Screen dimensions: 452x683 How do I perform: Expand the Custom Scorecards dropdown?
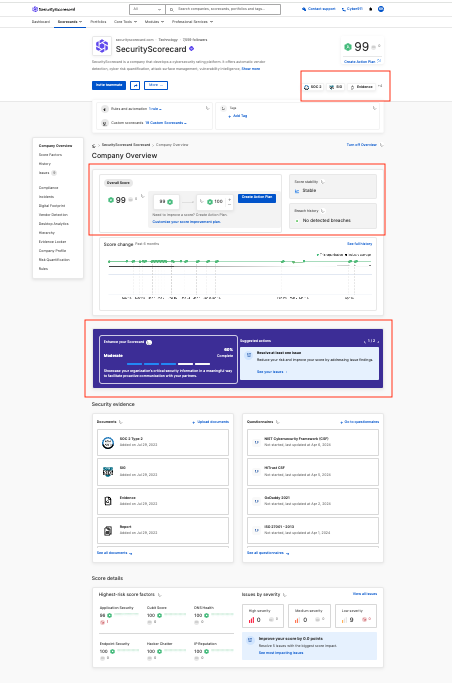166,123
